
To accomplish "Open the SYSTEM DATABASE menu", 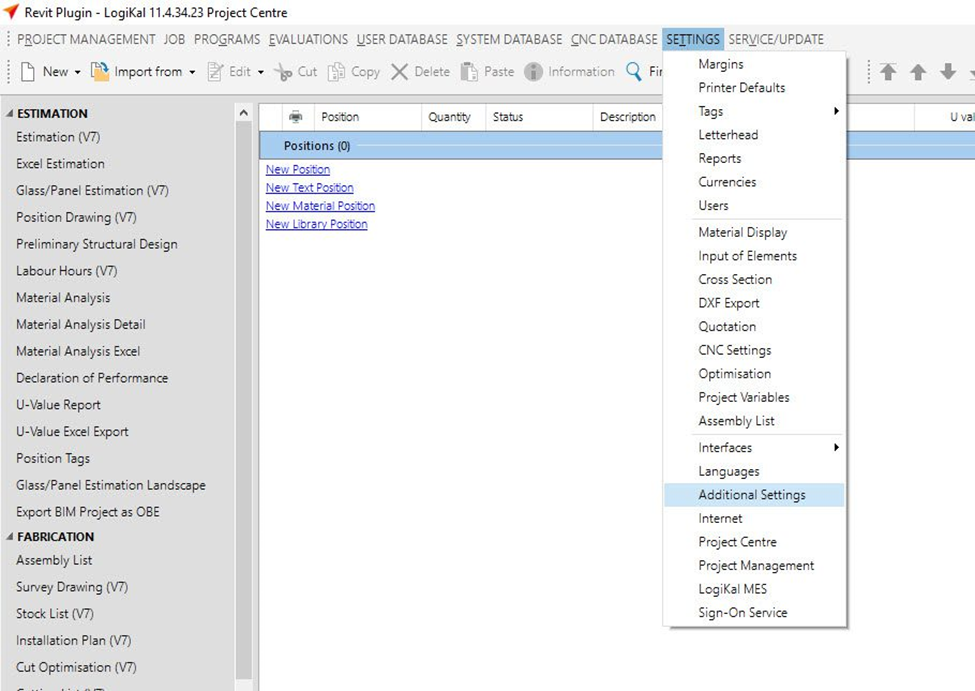I will point(509,40).
